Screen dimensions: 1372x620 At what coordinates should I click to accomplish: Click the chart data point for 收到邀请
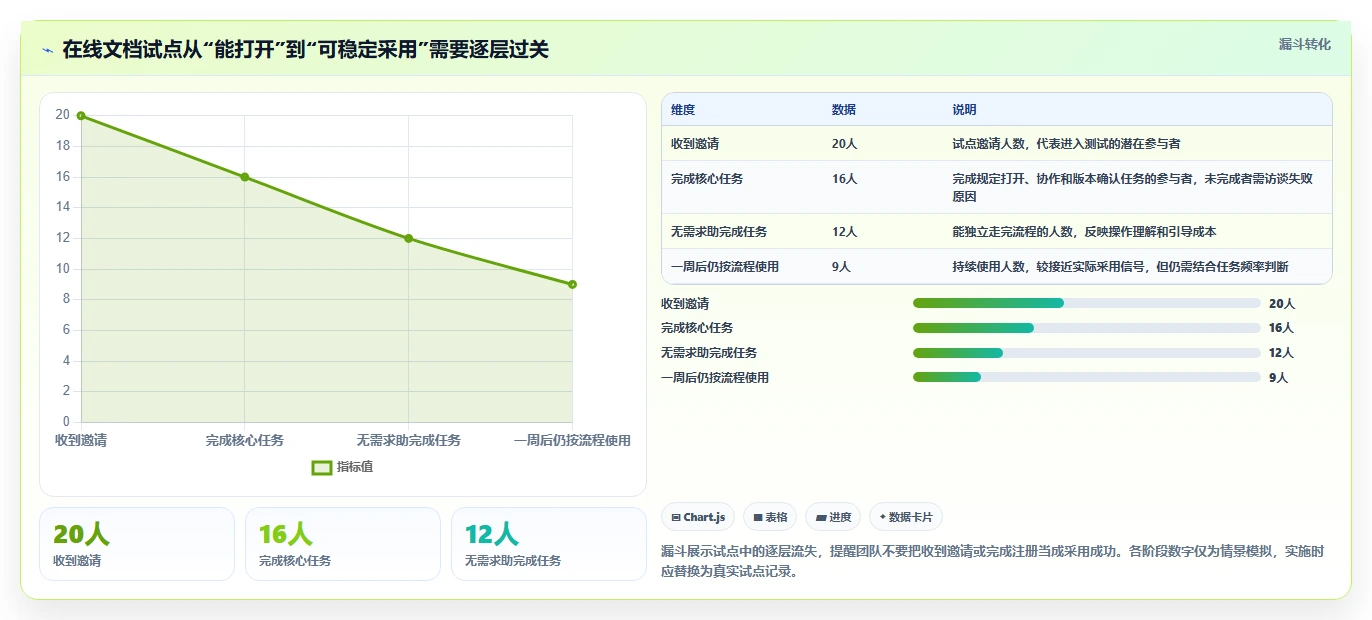point(81,116)
